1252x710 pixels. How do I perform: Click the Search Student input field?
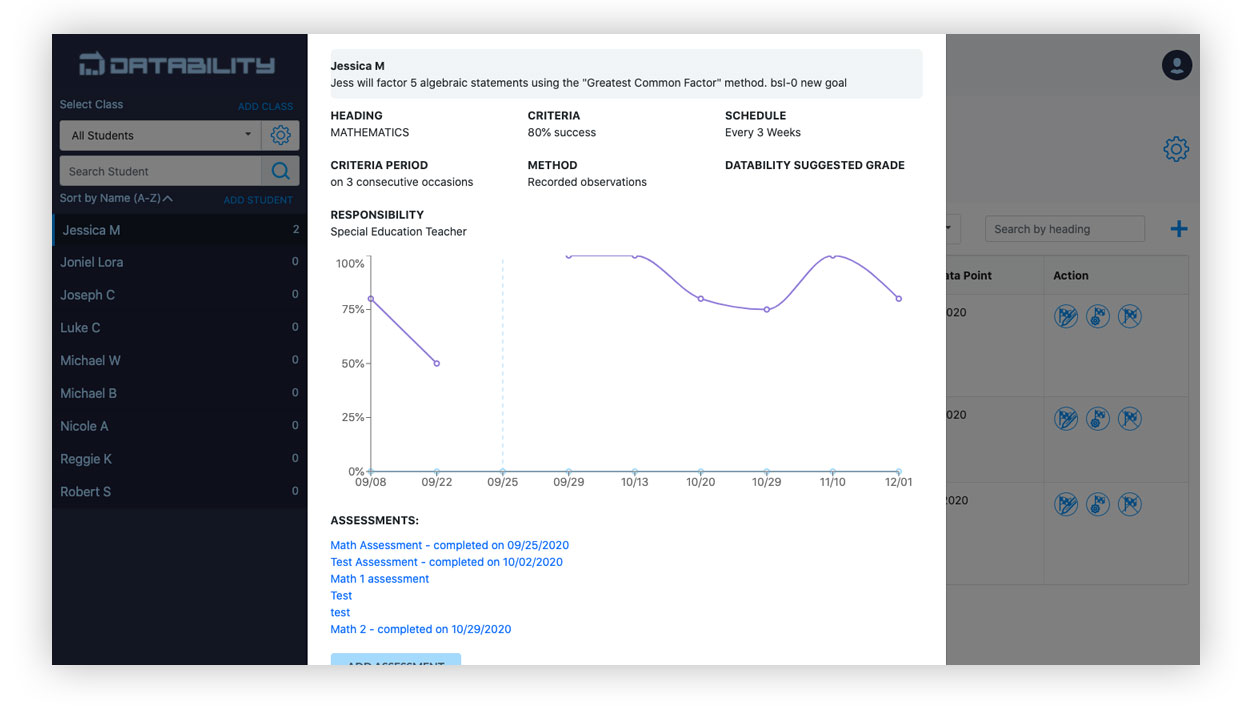click(160, 171)
